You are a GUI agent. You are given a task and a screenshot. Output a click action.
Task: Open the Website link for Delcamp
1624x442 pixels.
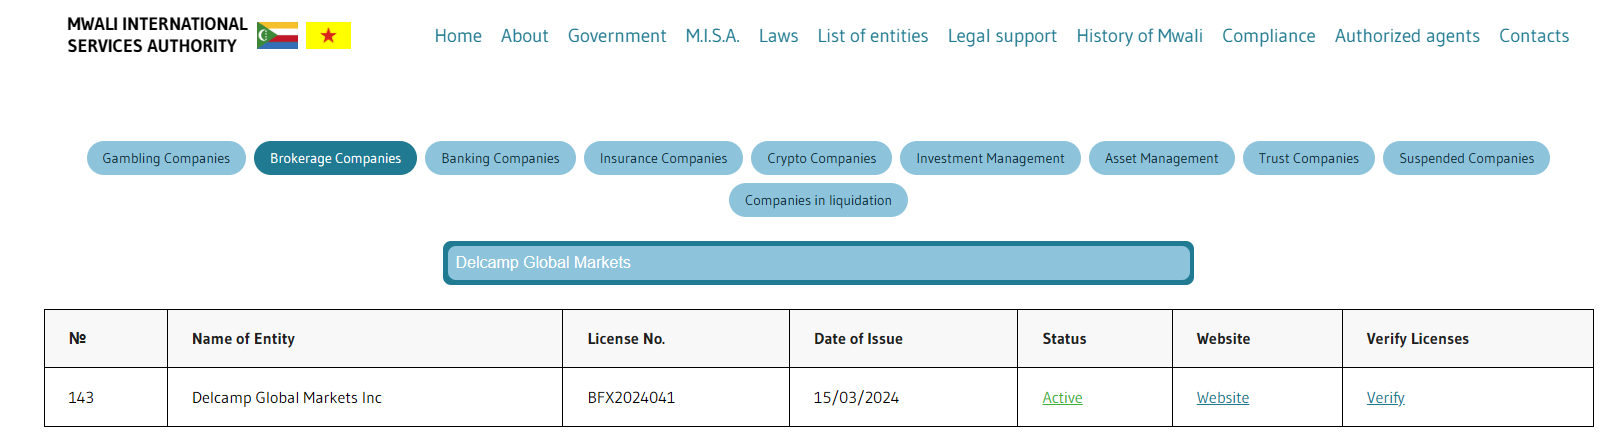[x=1222, y=398]
